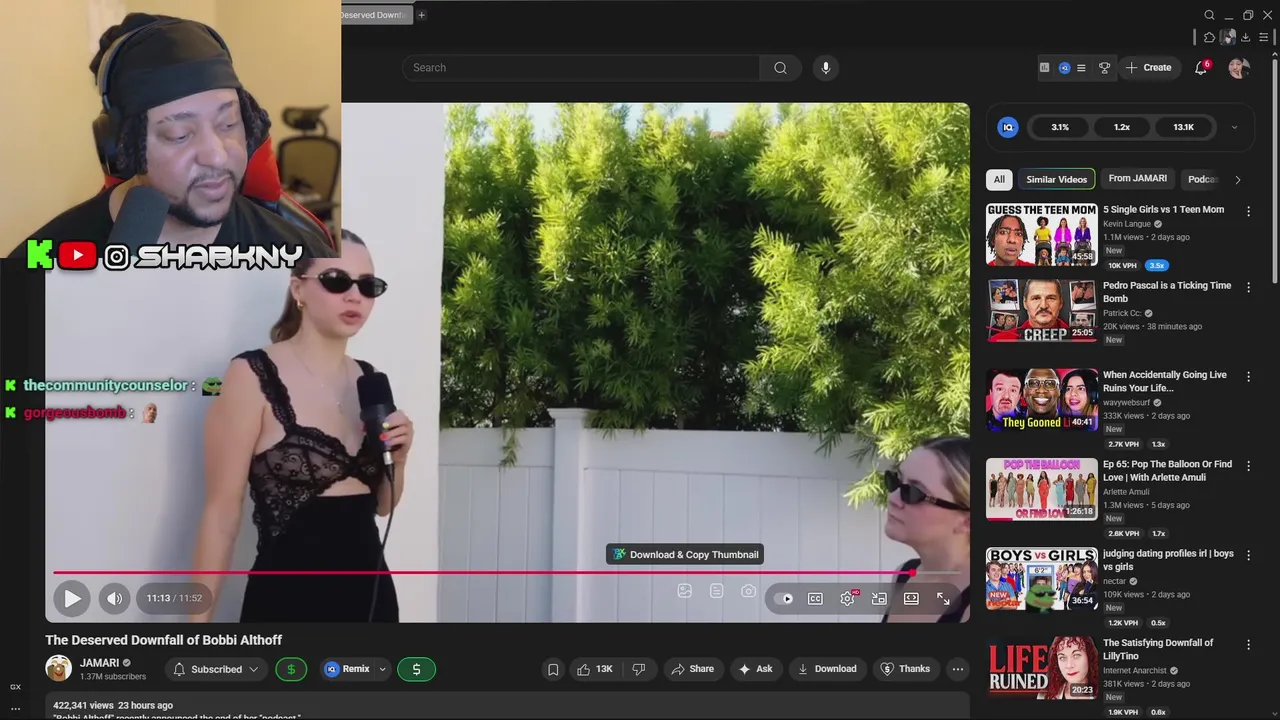
Task: Open options for When Accidentally Going Live video
Action: click(x=1248, y=377)
